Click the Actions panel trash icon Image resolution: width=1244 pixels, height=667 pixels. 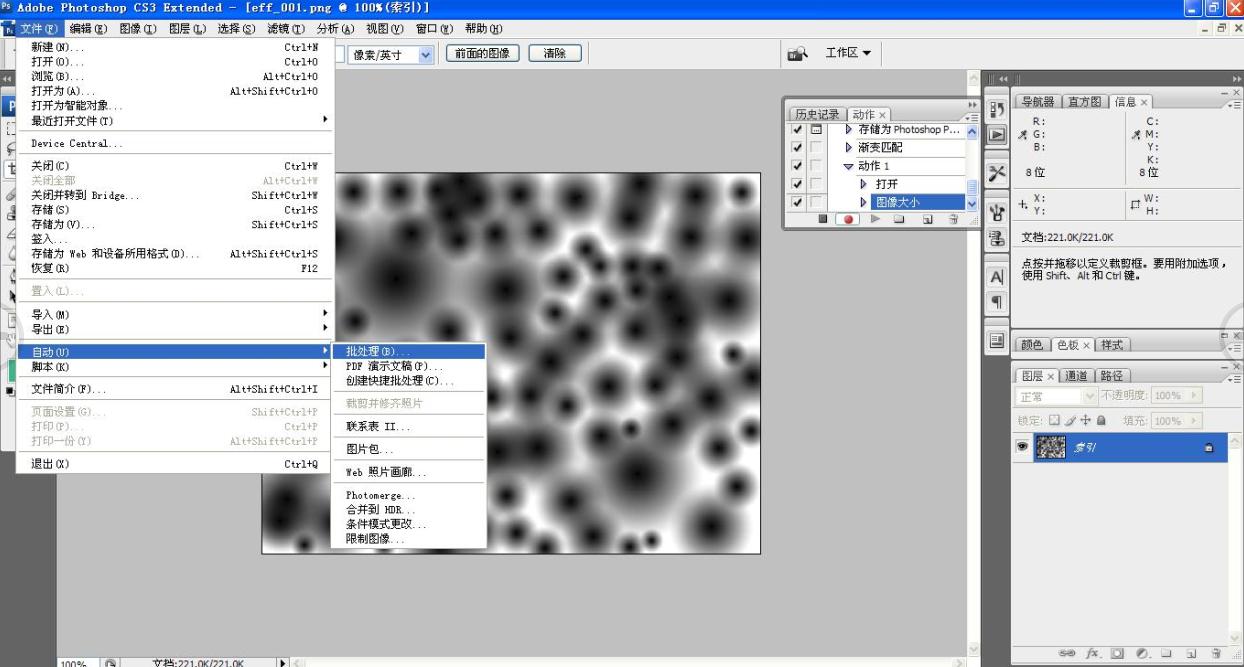[x=952, y=219]
